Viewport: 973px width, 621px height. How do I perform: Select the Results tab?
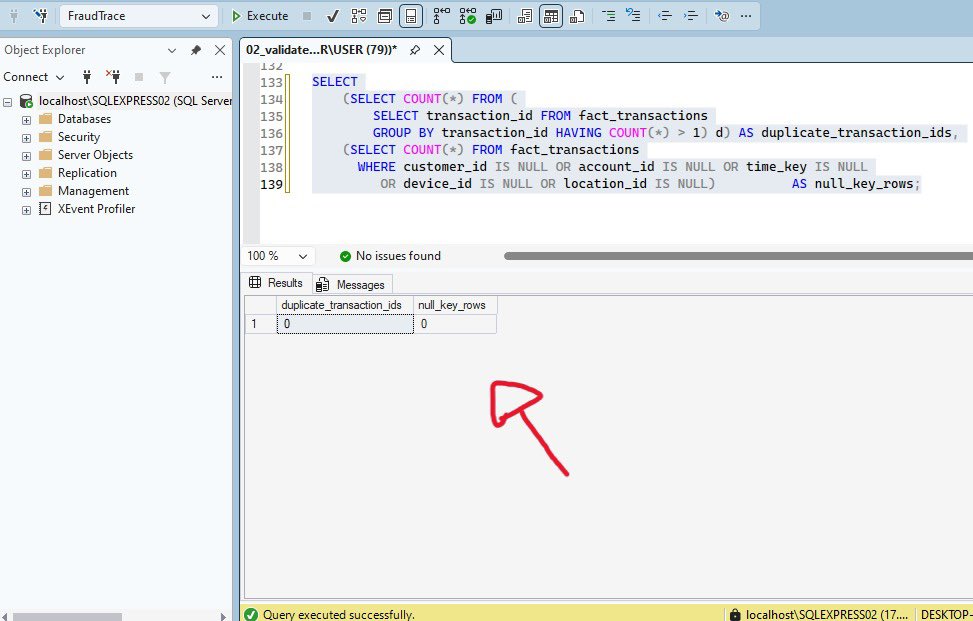276,283
